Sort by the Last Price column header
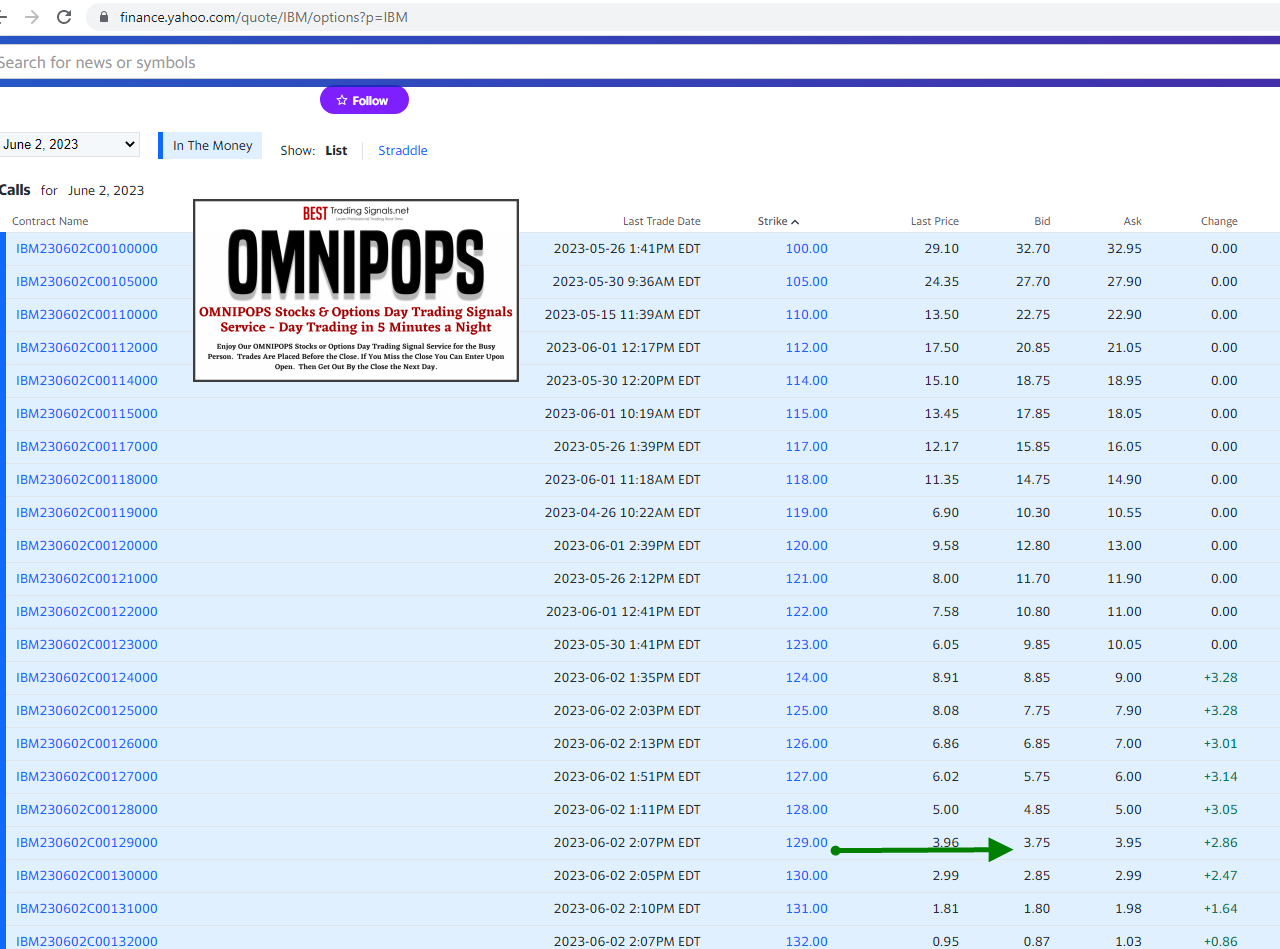This screenshot has height=949, width=1280. click(x=934, y=221)
